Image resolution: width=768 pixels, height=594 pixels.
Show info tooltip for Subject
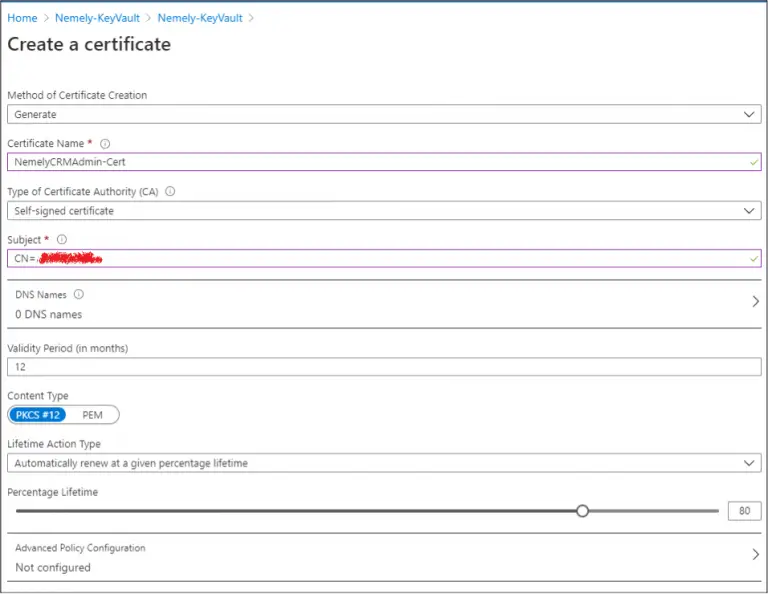tap(62, 239)
